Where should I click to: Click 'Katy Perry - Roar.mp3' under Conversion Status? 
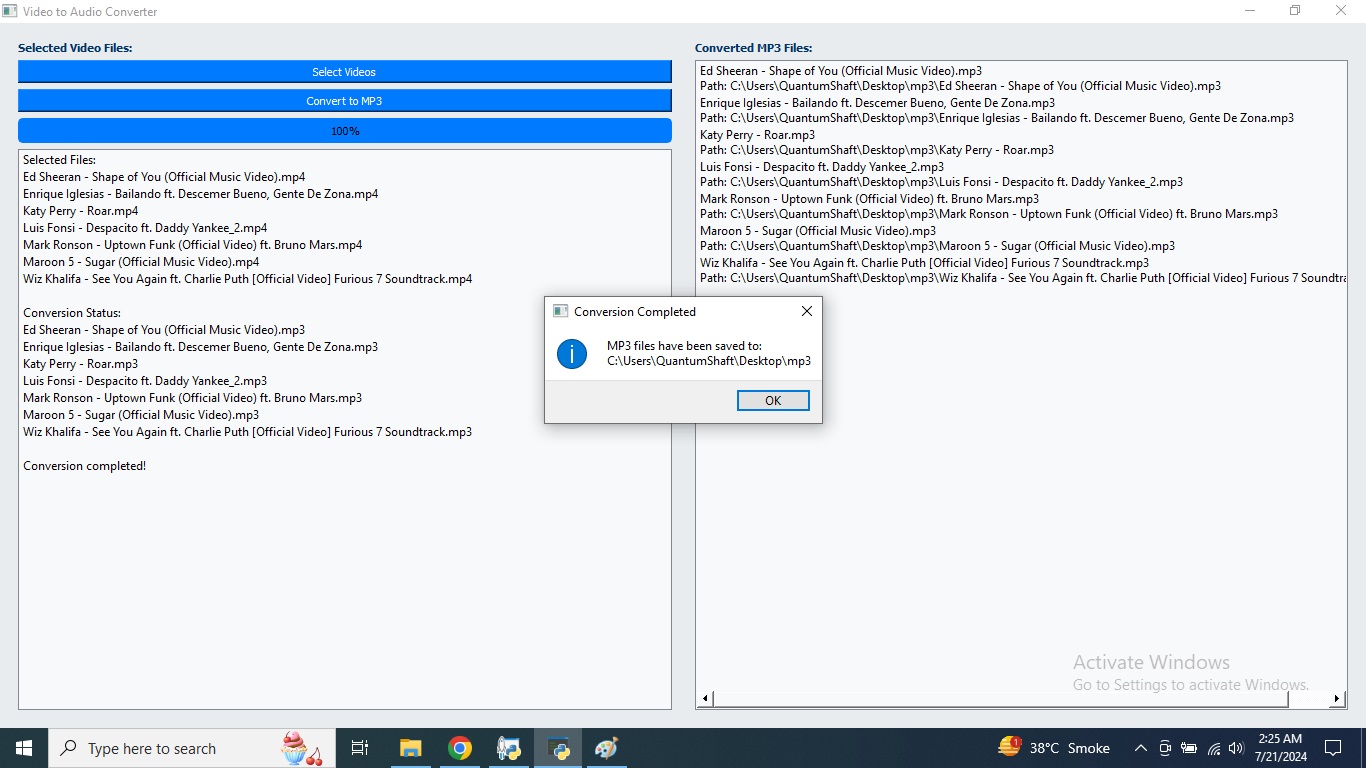coord(81,364)
